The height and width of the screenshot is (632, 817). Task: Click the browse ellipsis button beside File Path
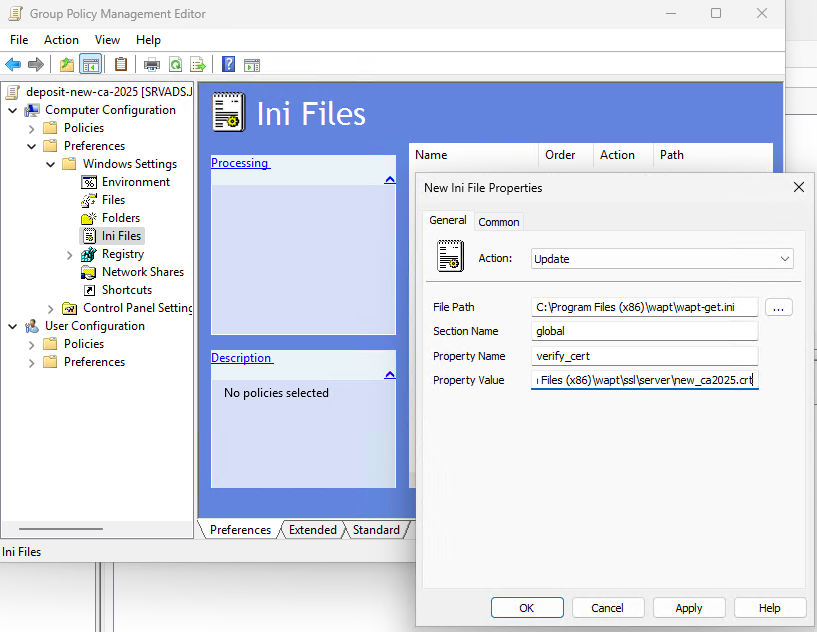pos(779,307)
